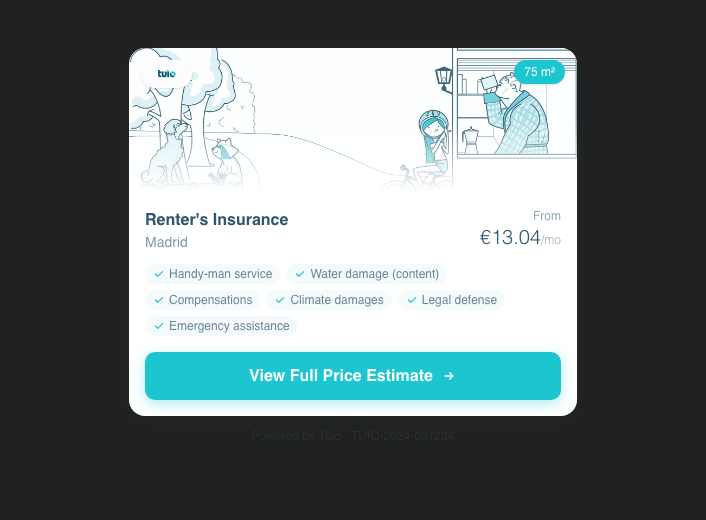Click the Compensations checkmark icon
The image size is (706, 520).
(159, 300)
